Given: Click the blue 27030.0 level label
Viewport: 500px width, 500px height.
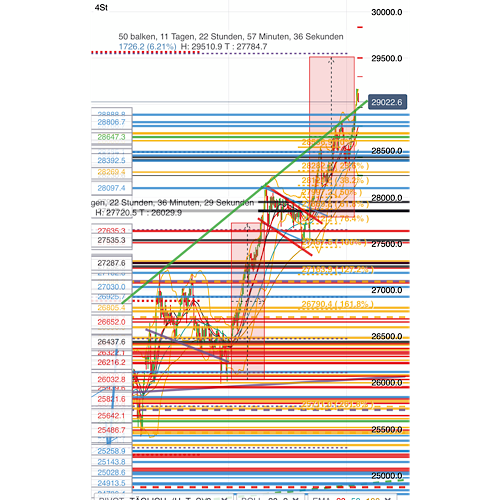Looking at the screenshot, I should pyautogui.click(x=111, y=287).
